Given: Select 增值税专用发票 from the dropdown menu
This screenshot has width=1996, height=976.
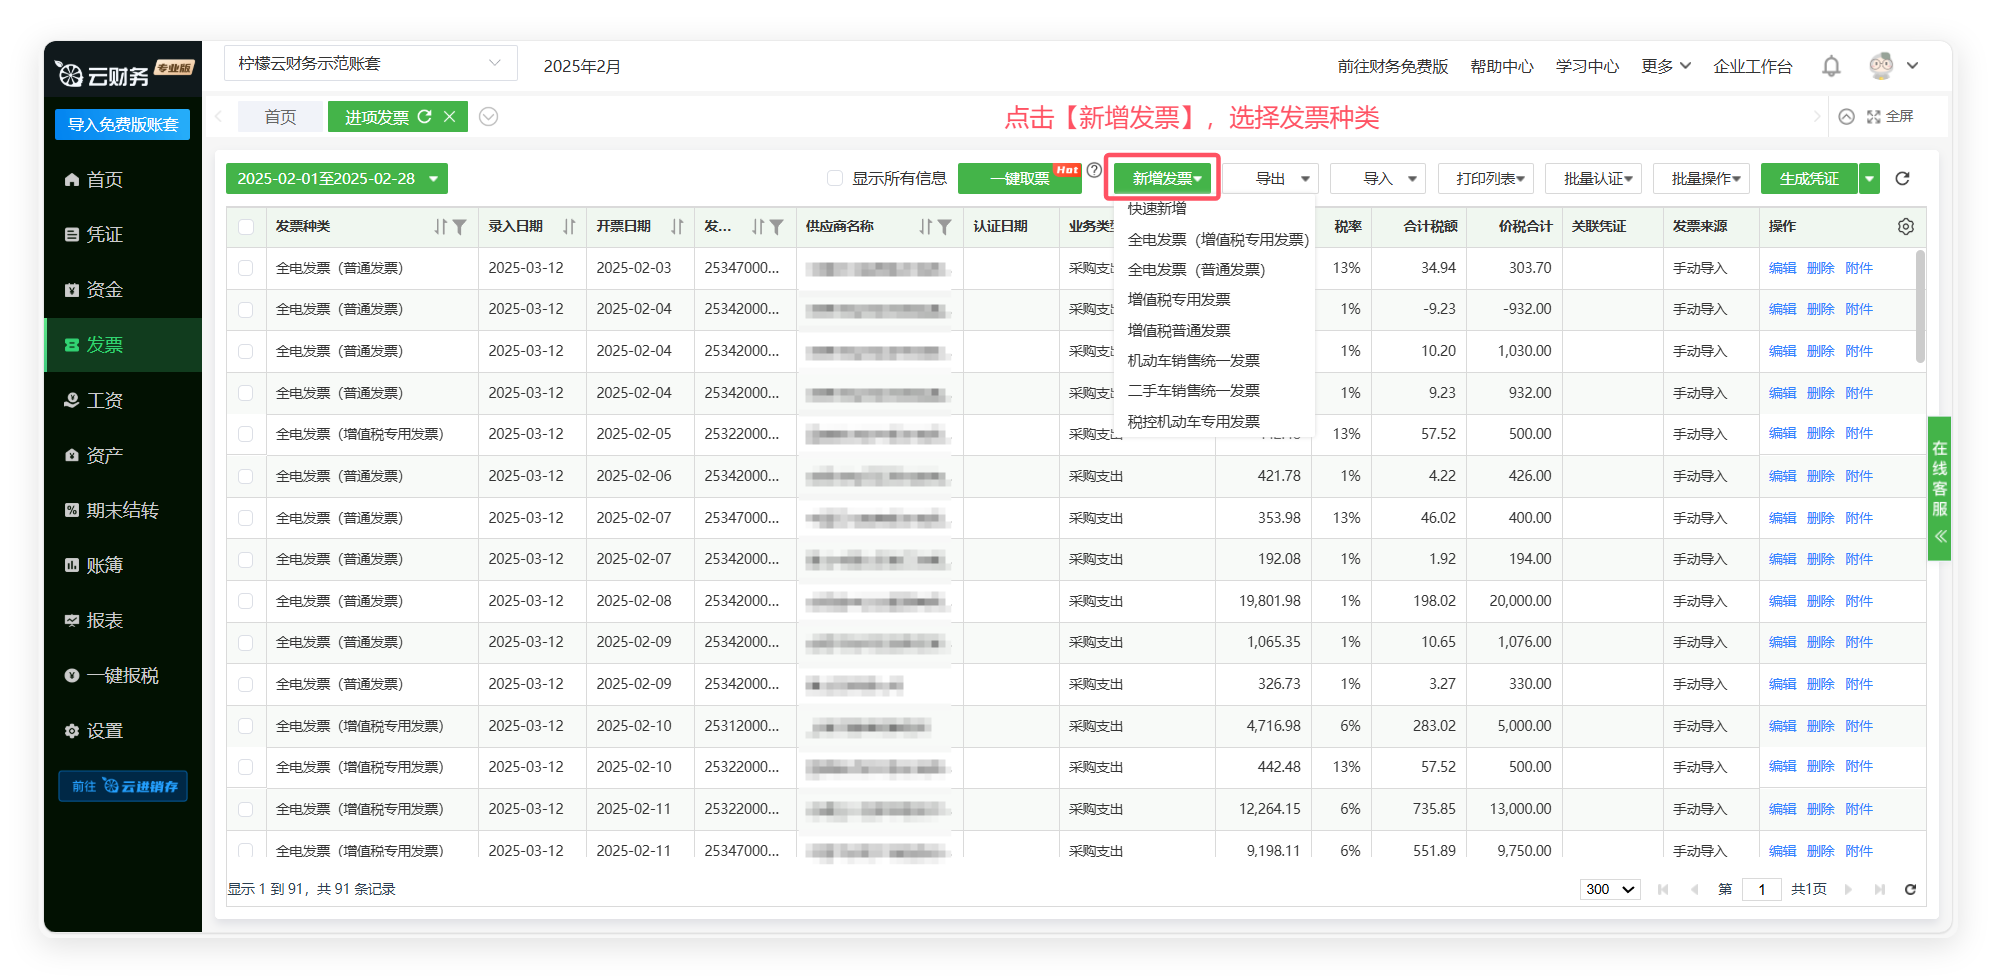Looking at the screenshot, I should pos(1179,300).
